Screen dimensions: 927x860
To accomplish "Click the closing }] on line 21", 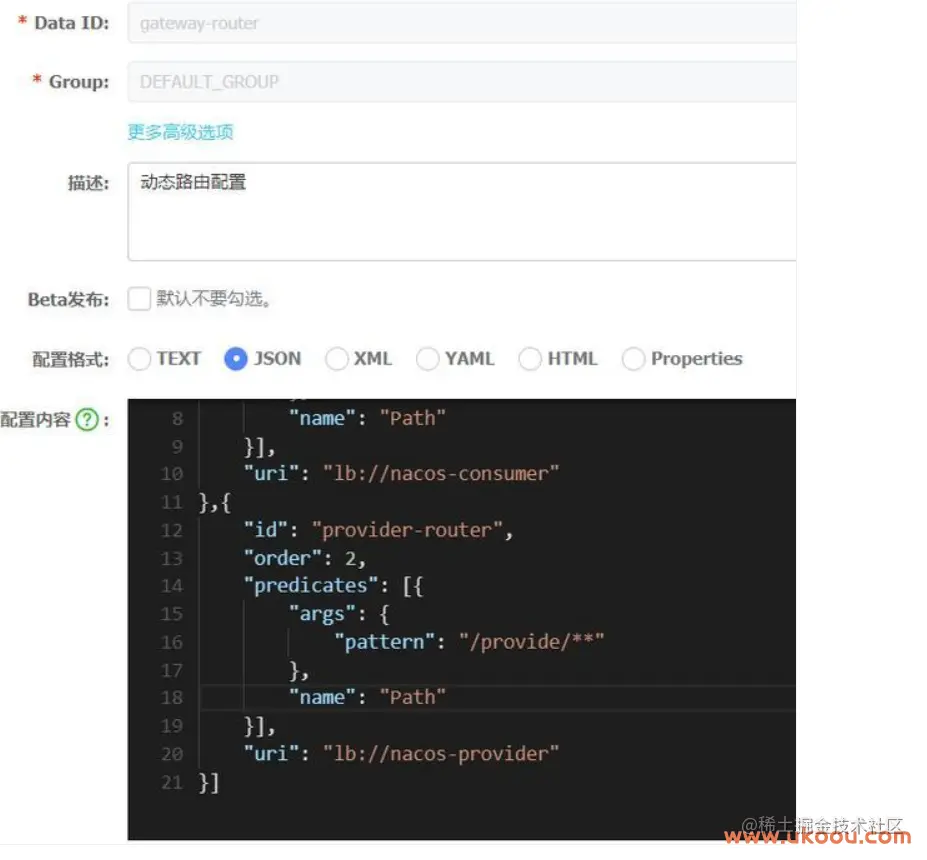I will [x=209, y=783].
